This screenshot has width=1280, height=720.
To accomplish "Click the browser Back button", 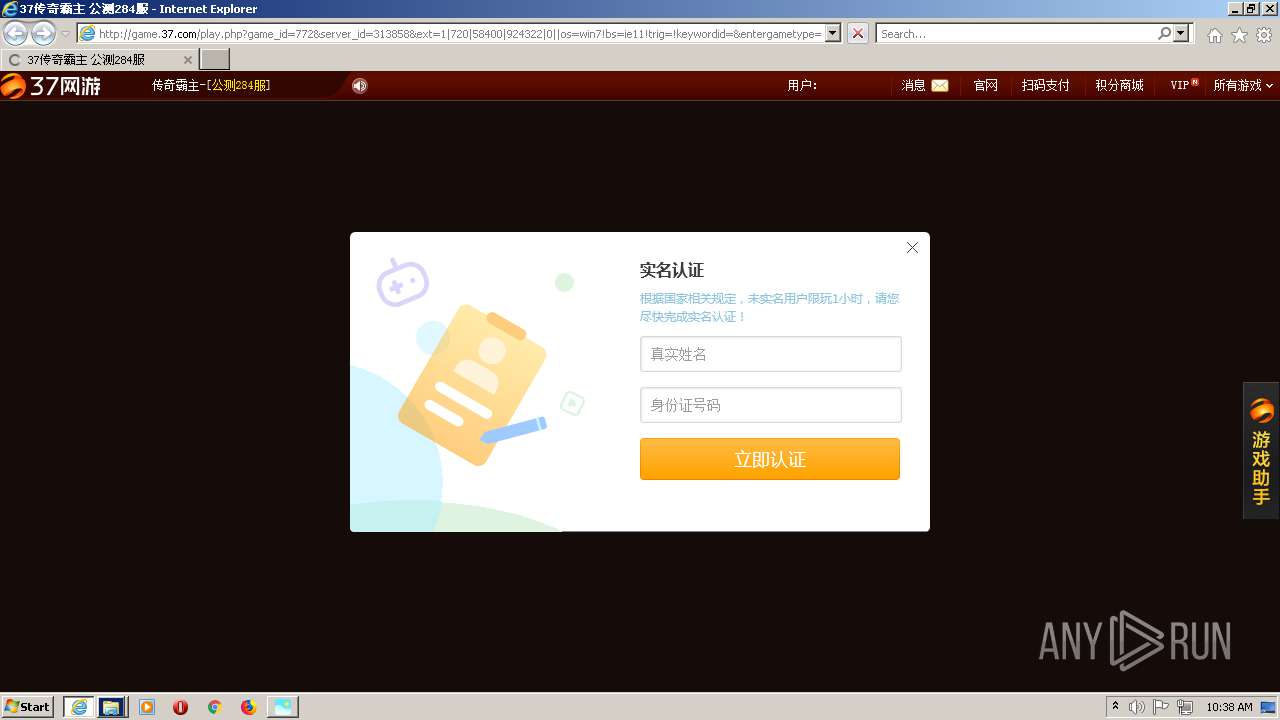I will (x=16, y=34).
